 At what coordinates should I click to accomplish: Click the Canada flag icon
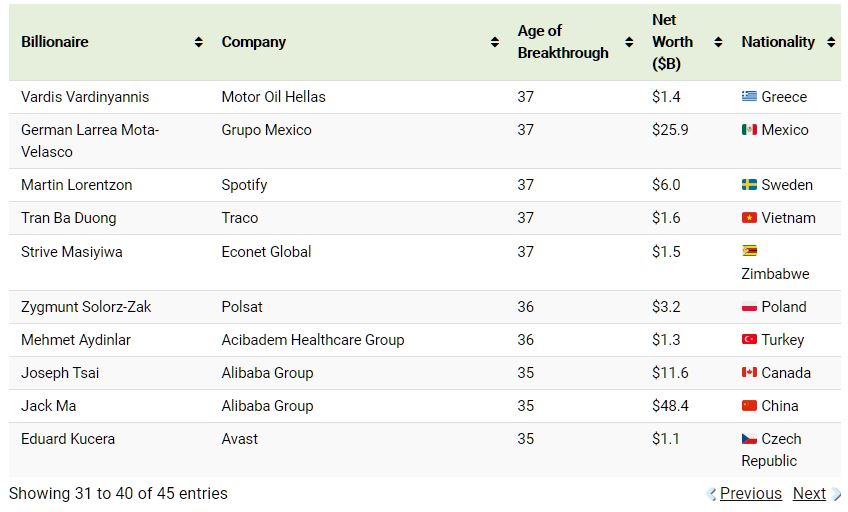click(x=749, y=373)
